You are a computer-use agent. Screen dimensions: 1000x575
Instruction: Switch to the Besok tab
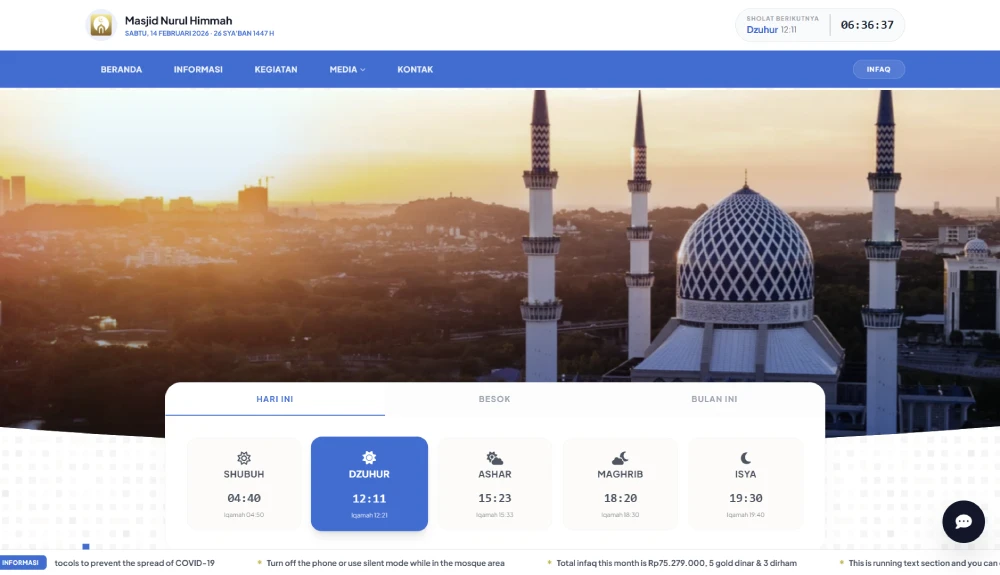coord(494,399)
